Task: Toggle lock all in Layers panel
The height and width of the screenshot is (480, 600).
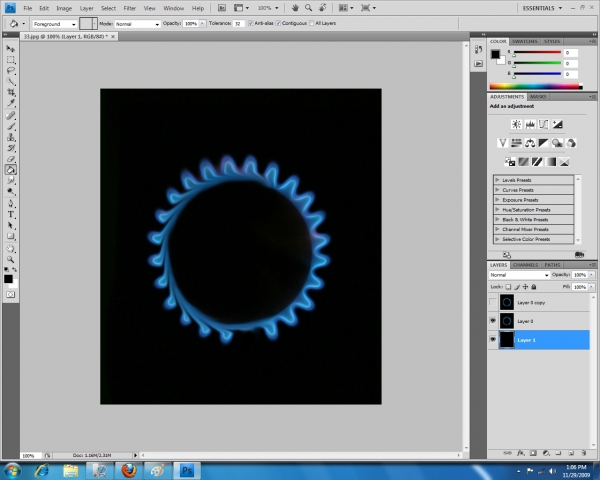Action: [534, 287]
